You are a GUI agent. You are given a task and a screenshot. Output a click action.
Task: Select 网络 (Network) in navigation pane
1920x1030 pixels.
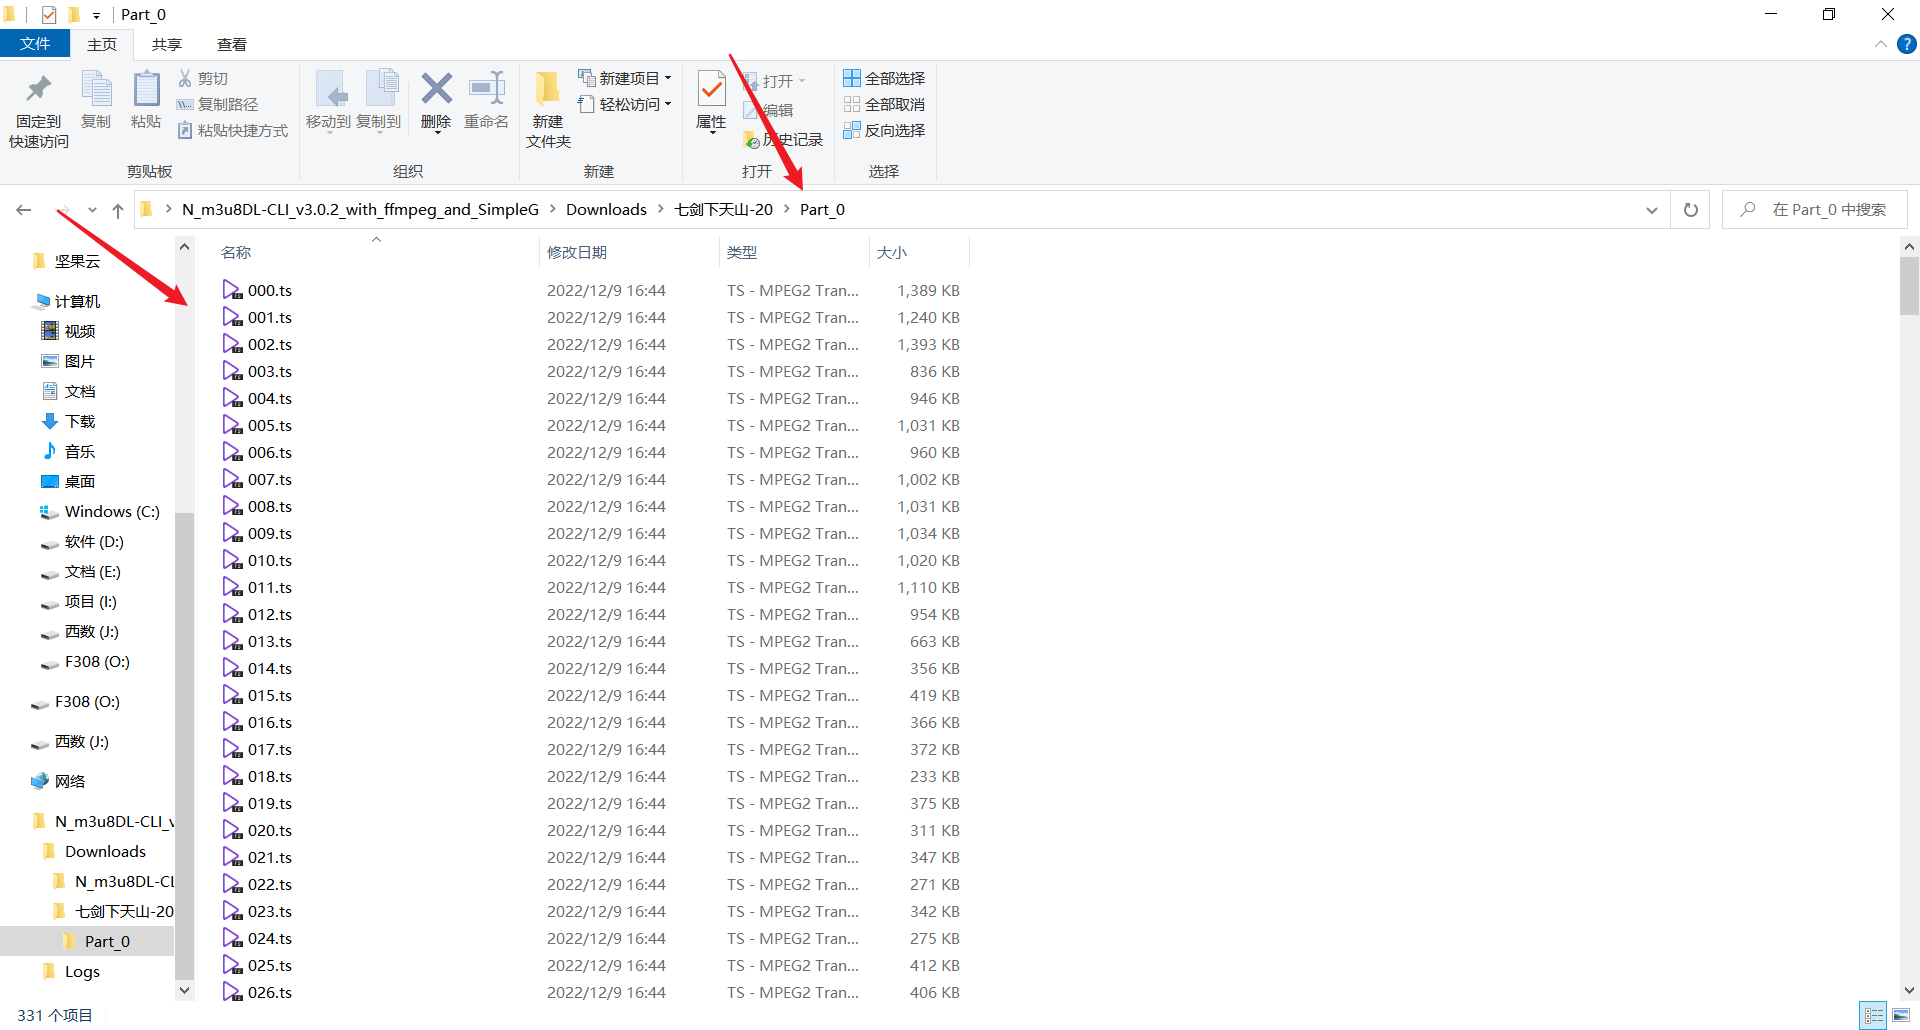click(x=70, y=781)
